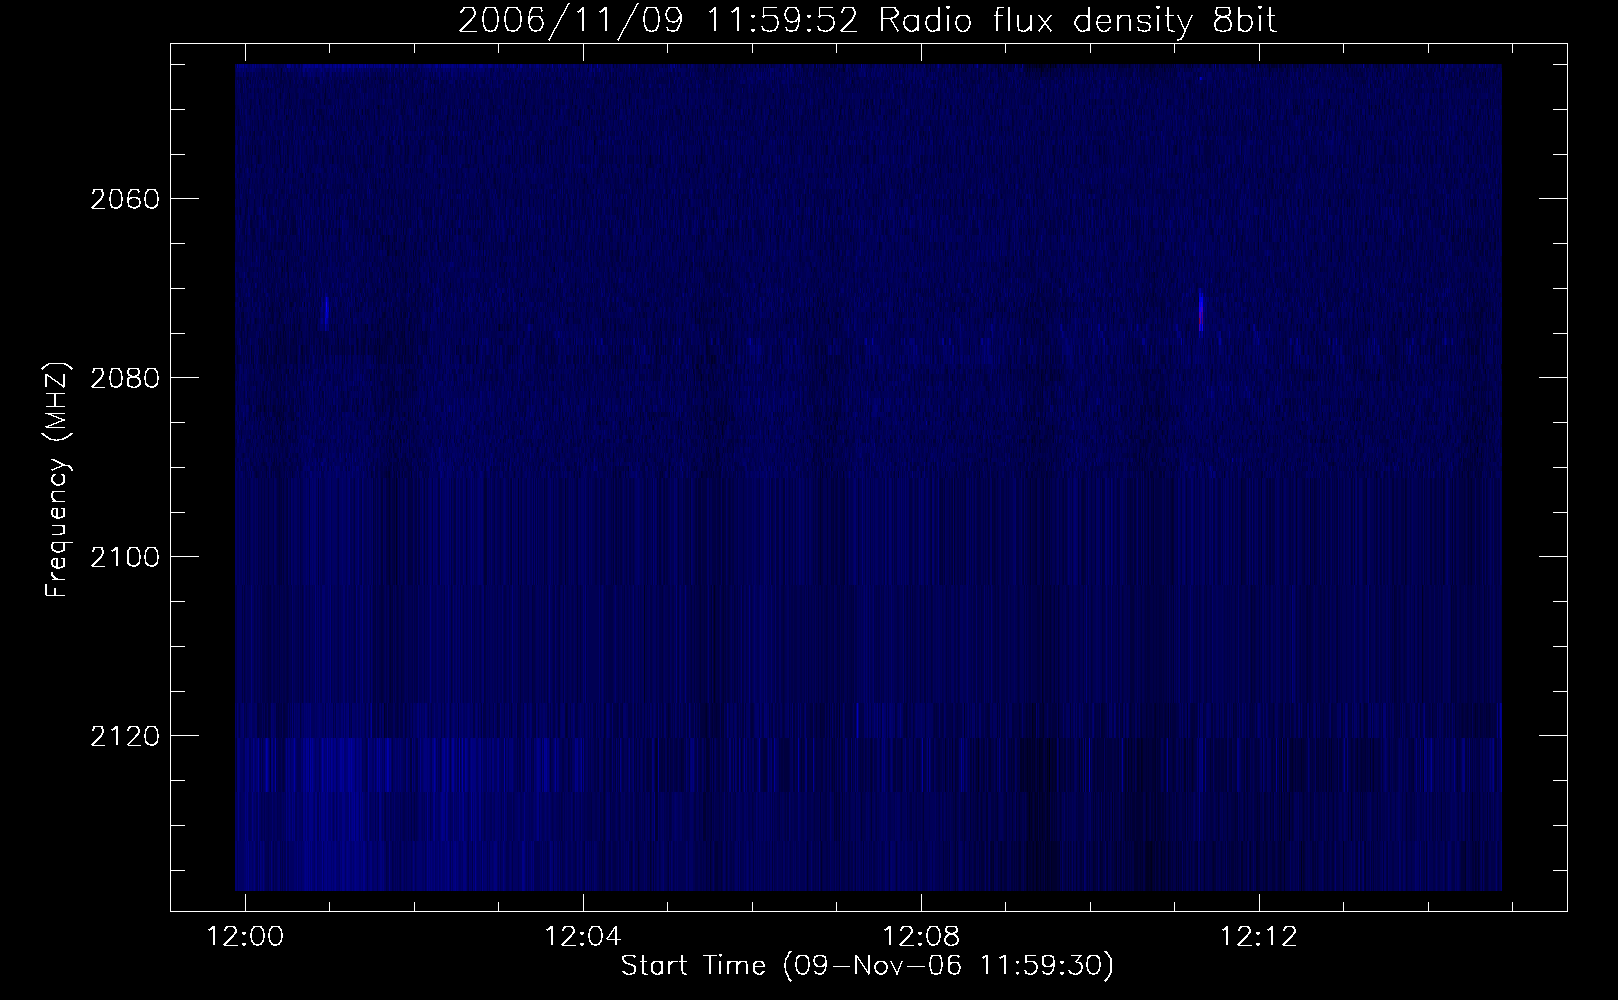Click the 2080 frequency tick label
The image size is (1618, 1000).
click(123, 378)
